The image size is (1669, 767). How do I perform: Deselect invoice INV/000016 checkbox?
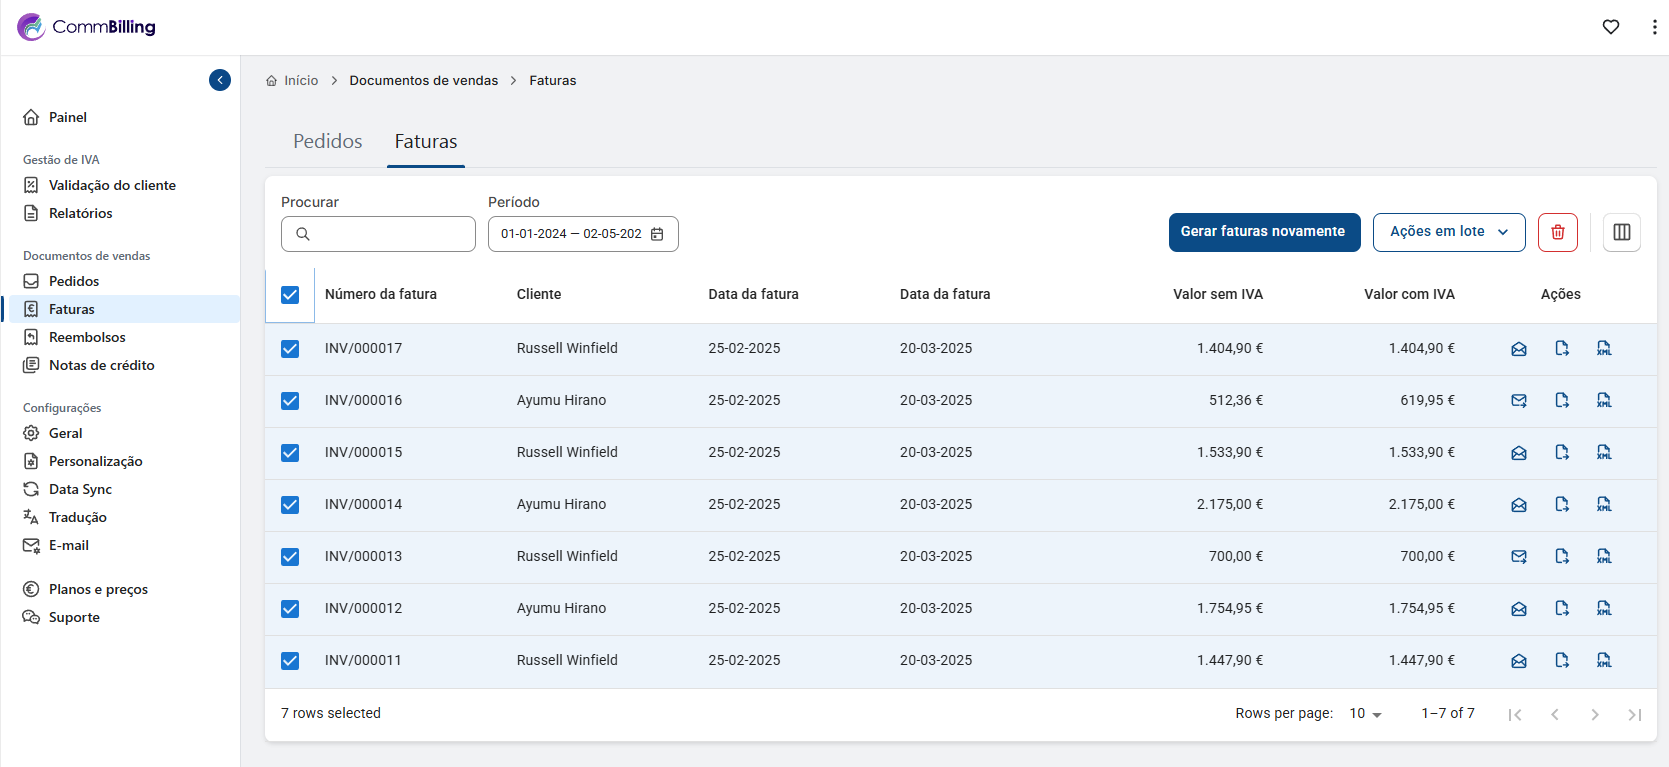click(290, 401)
